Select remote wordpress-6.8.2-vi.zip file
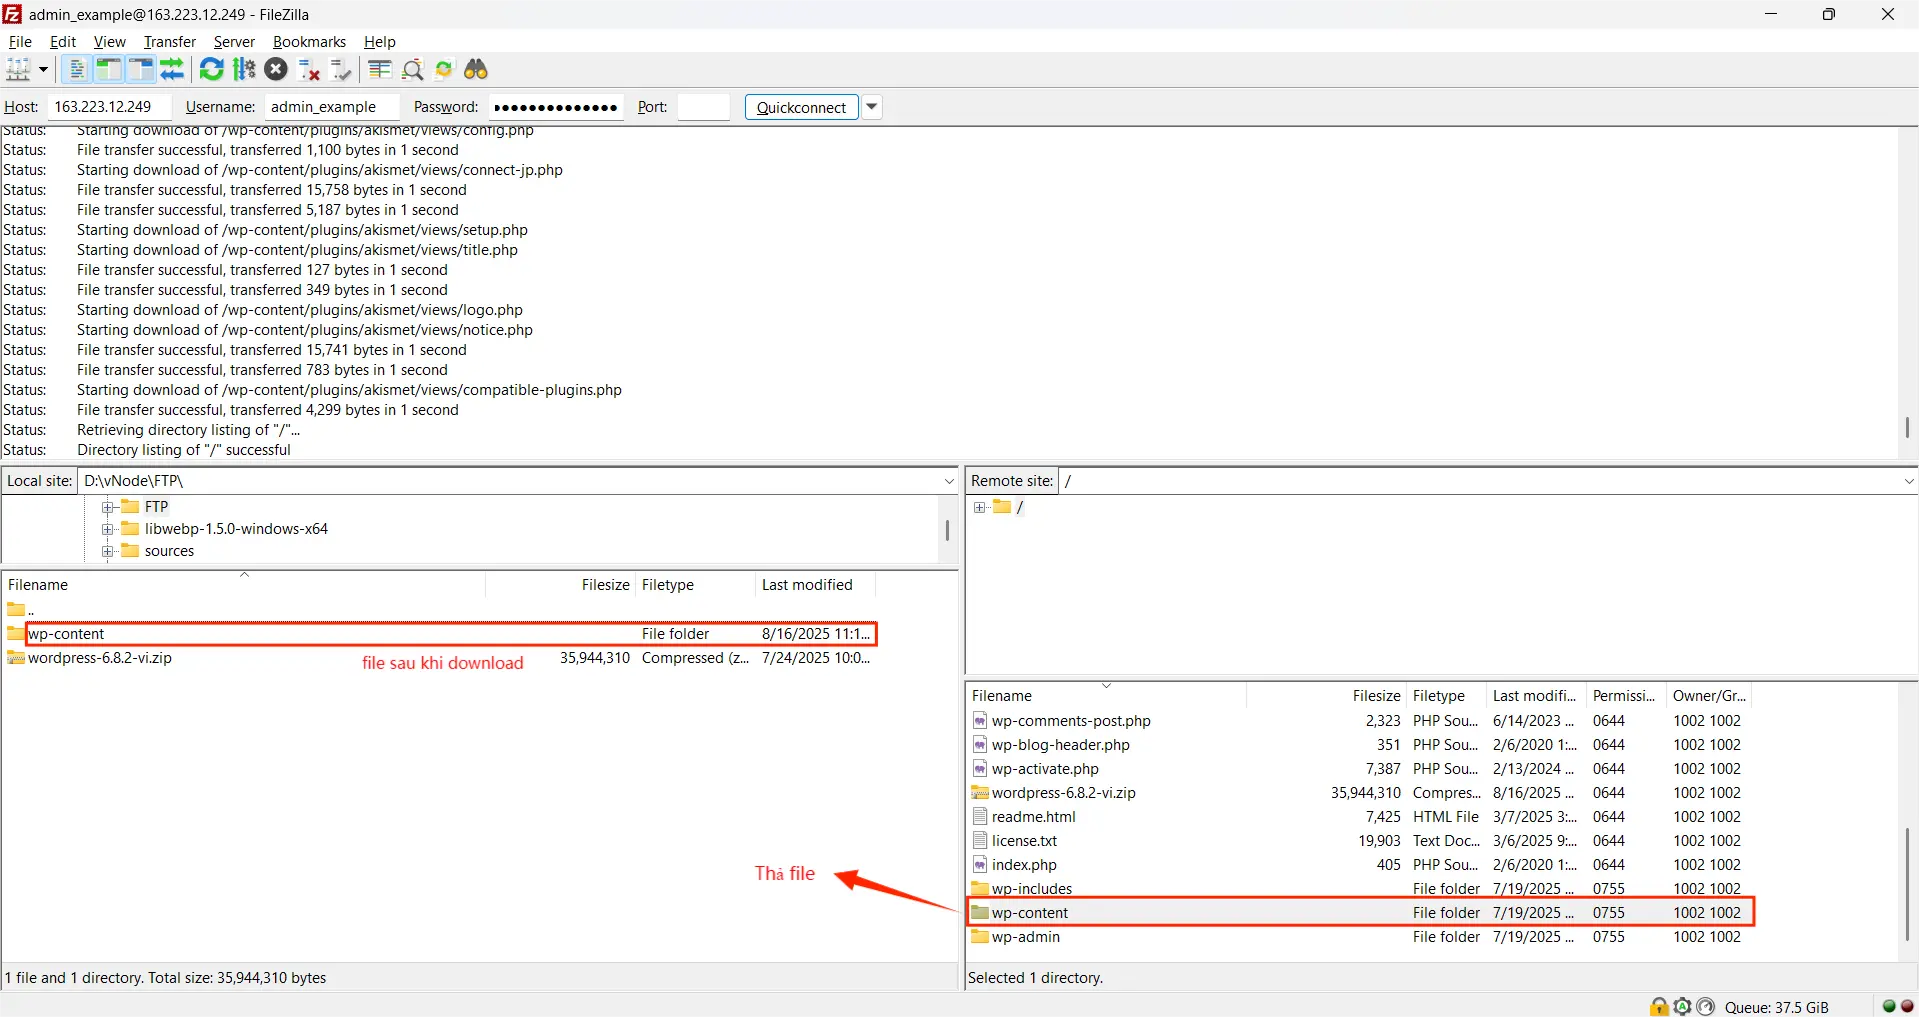The image size is (1919, 1017). pos(1360,793)
